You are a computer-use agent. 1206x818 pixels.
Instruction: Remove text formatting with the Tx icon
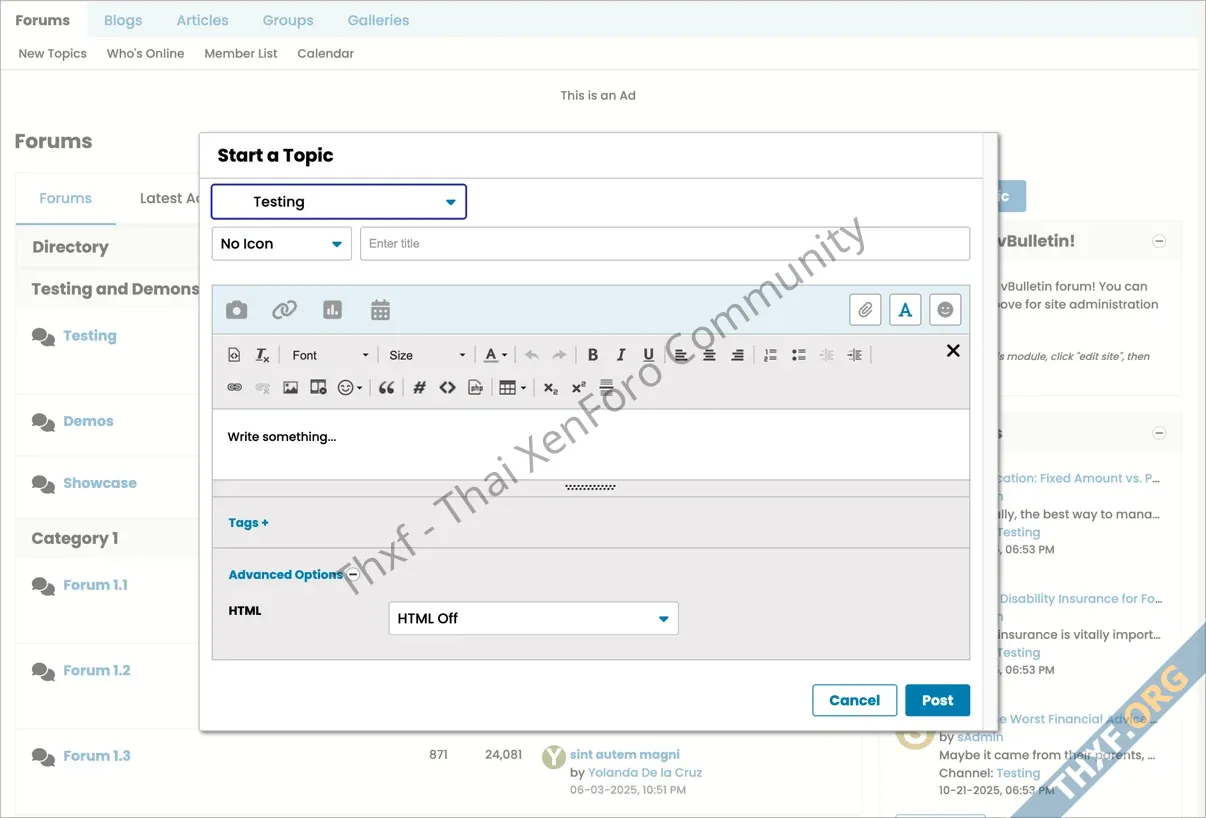[262, 354]
